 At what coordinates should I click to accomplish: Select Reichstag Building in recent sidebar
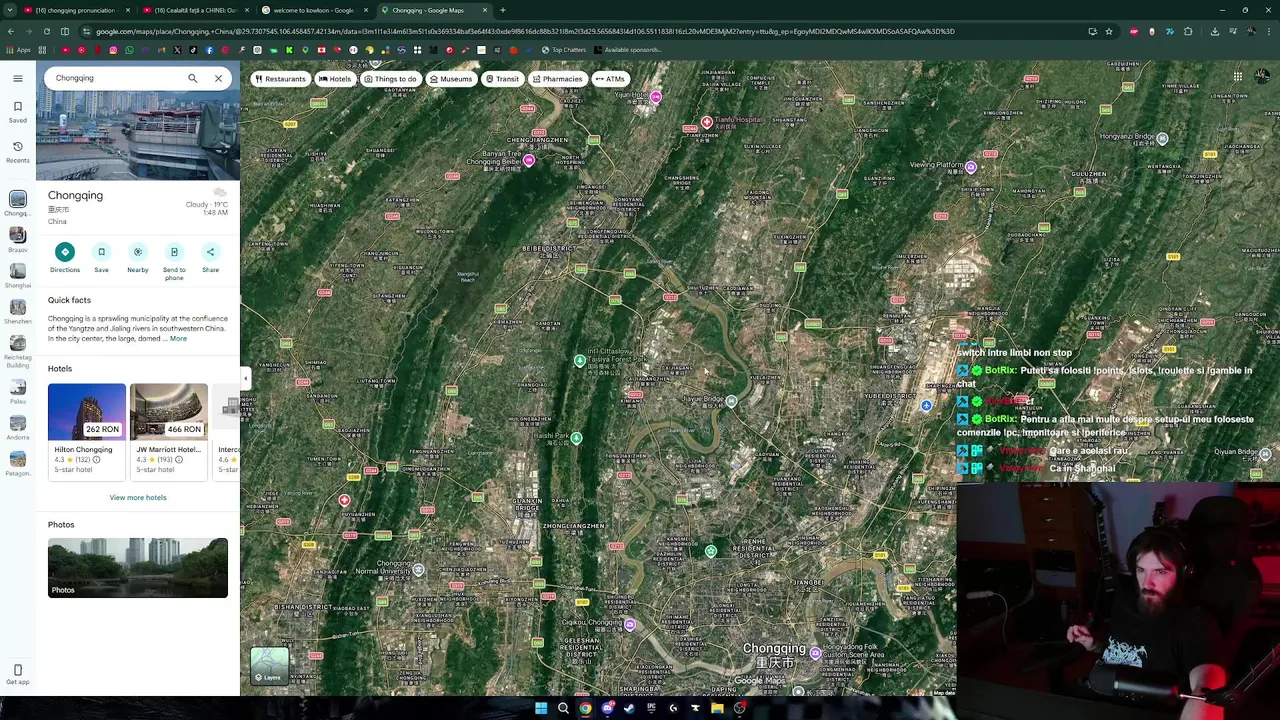17,350
